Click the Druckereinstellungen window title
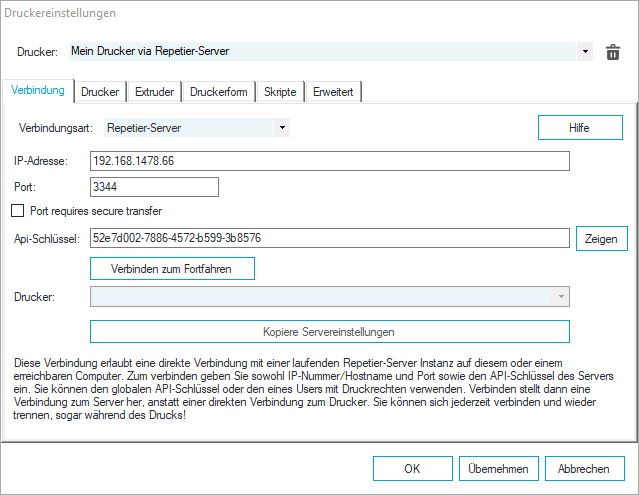 pyautogui.click(x=60, y=13)
